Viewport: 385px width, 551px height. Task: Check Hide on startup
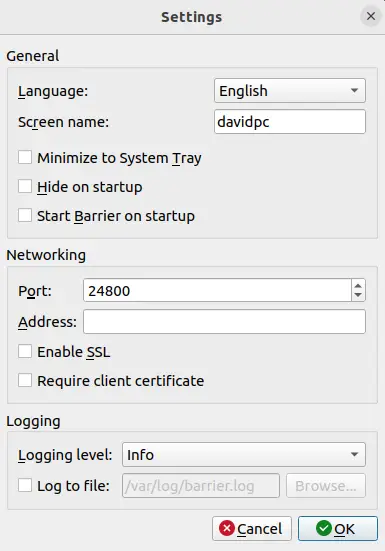pyautogui.click(x=25, y=186)
